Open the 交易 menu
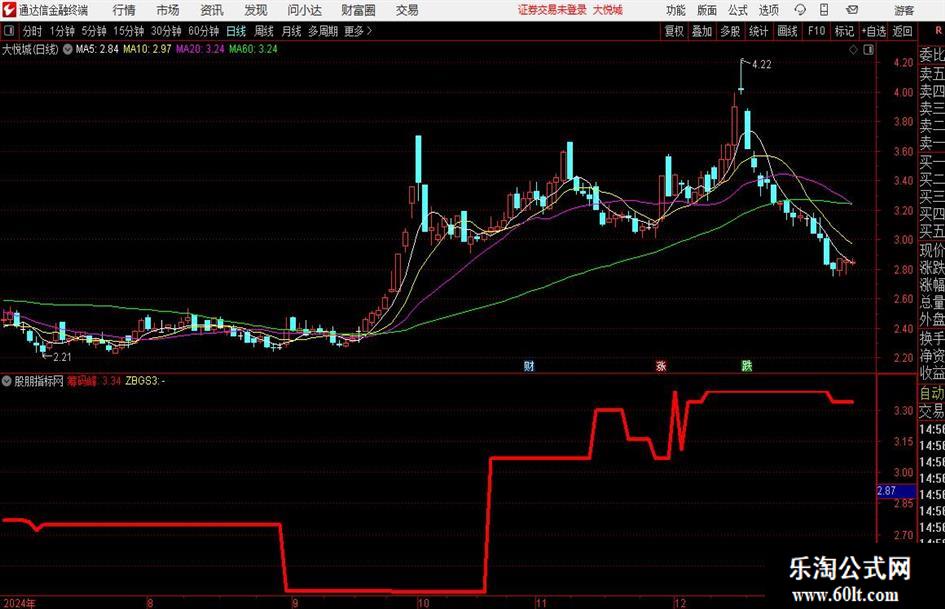Image resolution: width=945 pixels, height=609 pixels. click(407, 10)
